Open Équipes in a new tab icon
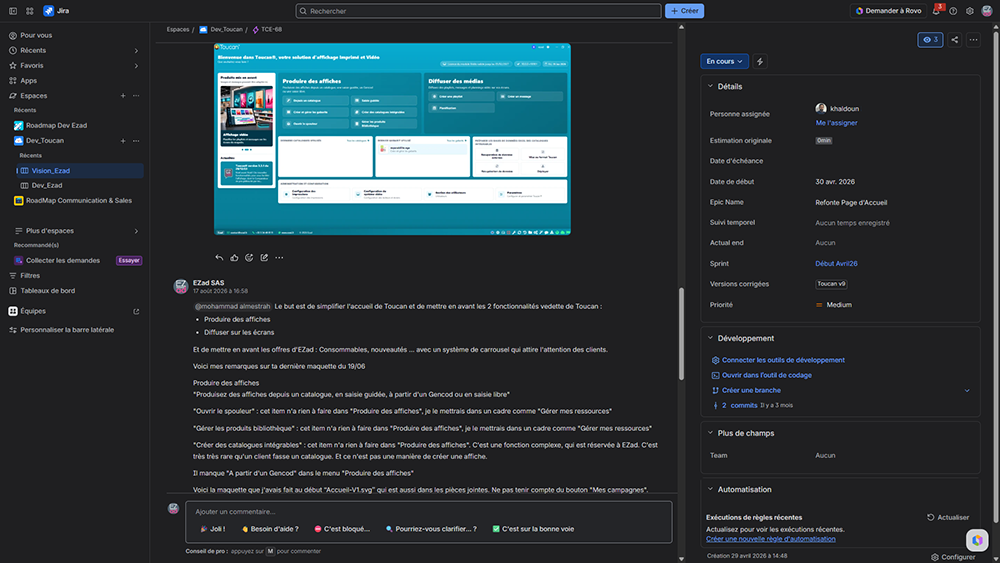 click(x=136, y=311)
